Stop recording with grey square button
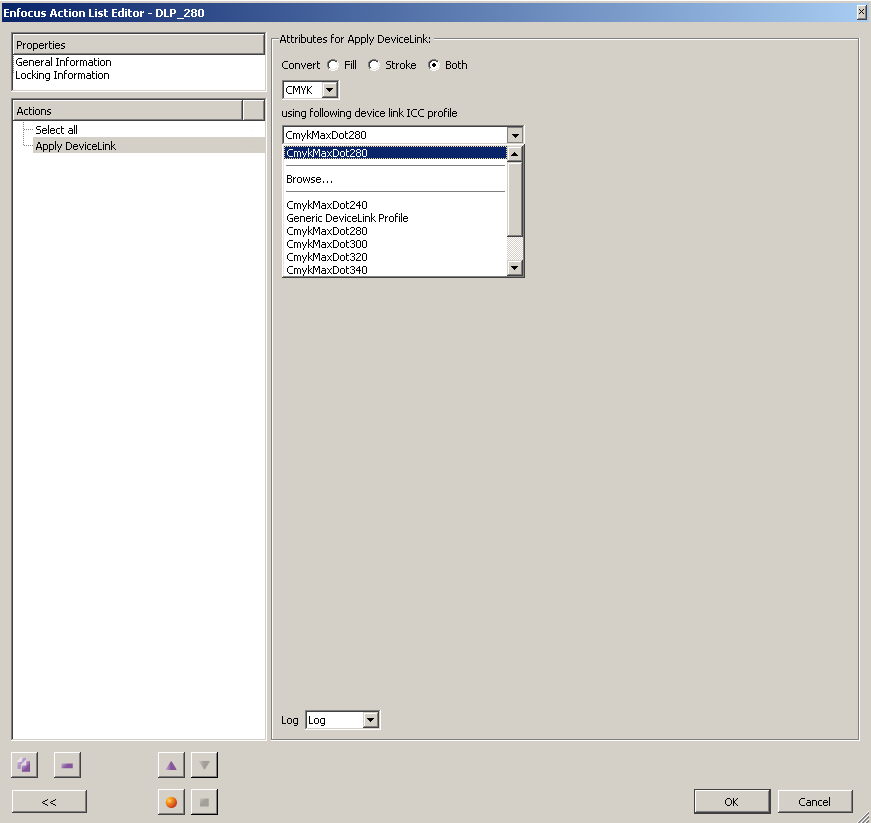871x823 pixels. 204,802
